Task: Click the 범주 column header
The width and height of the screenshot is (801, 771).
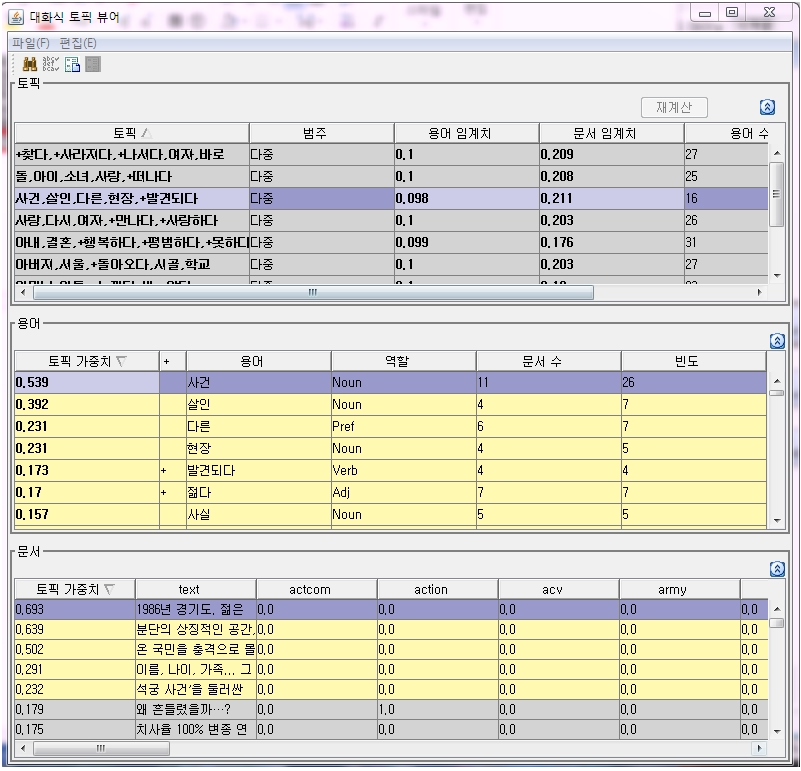Action: 321,133
